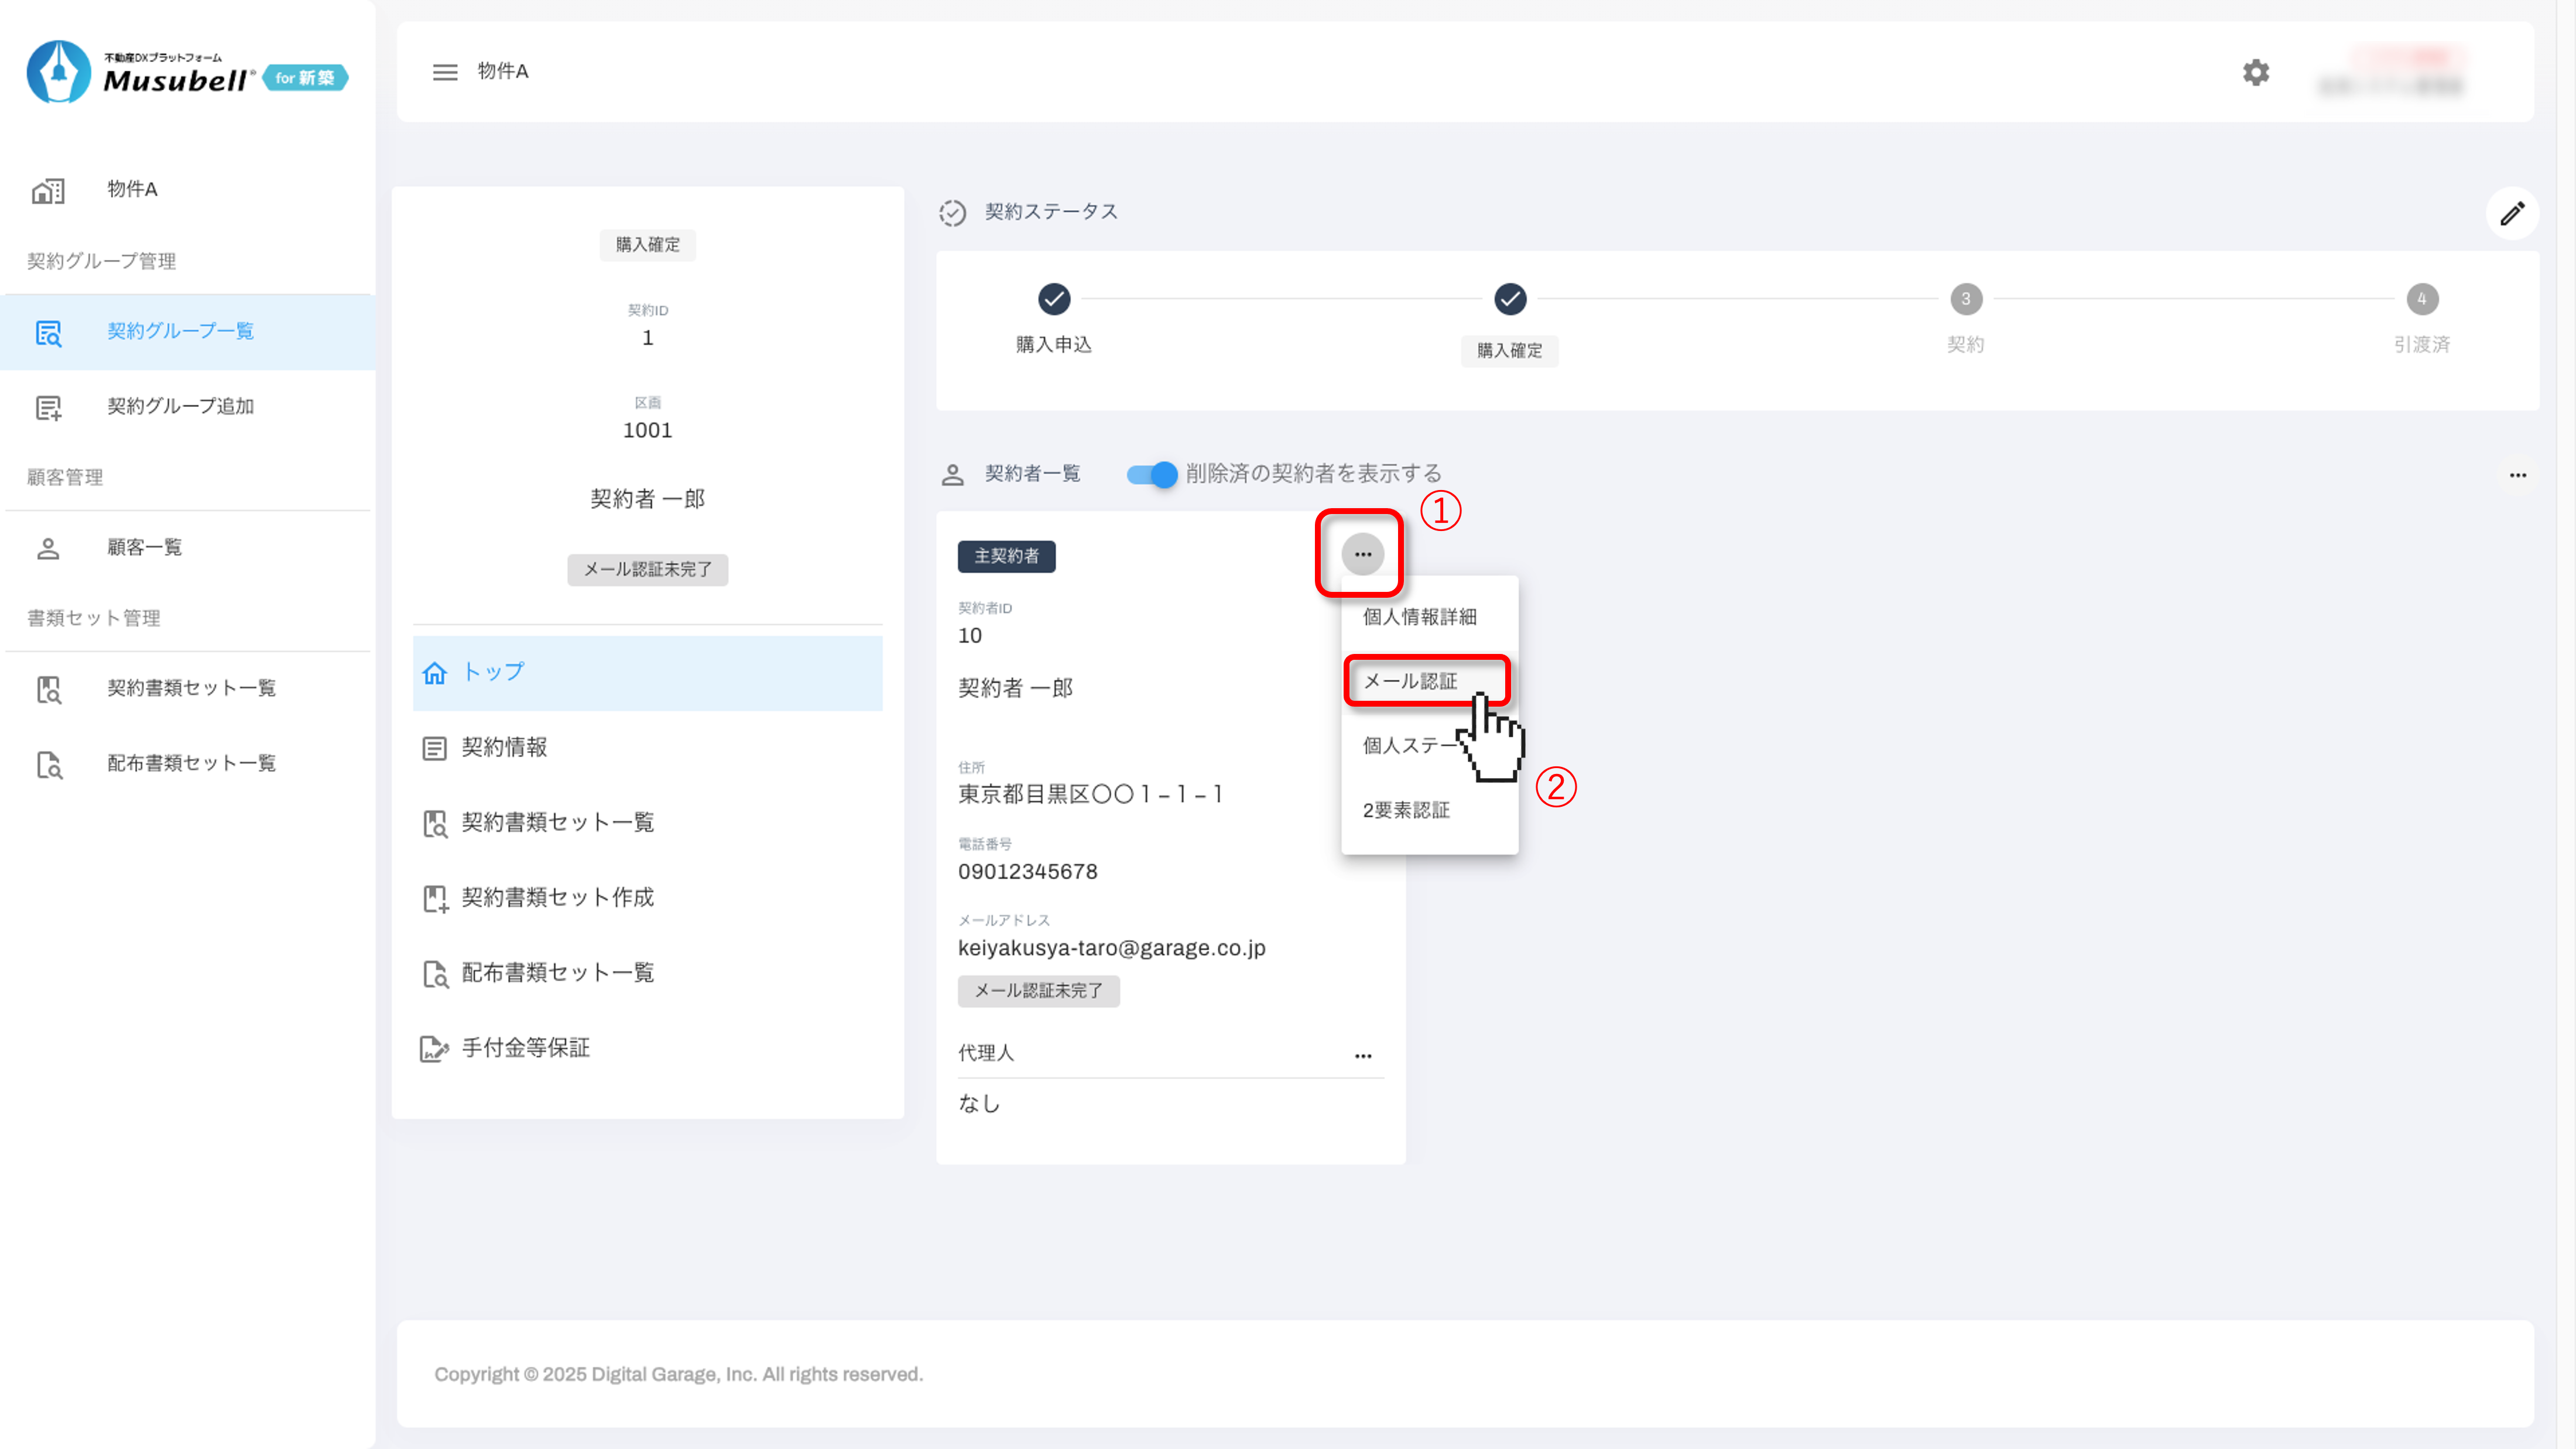Open 顧客一覧 in sidebar
The width and height of the screenshot is (2576, 1449).
(x=144, y=547)
